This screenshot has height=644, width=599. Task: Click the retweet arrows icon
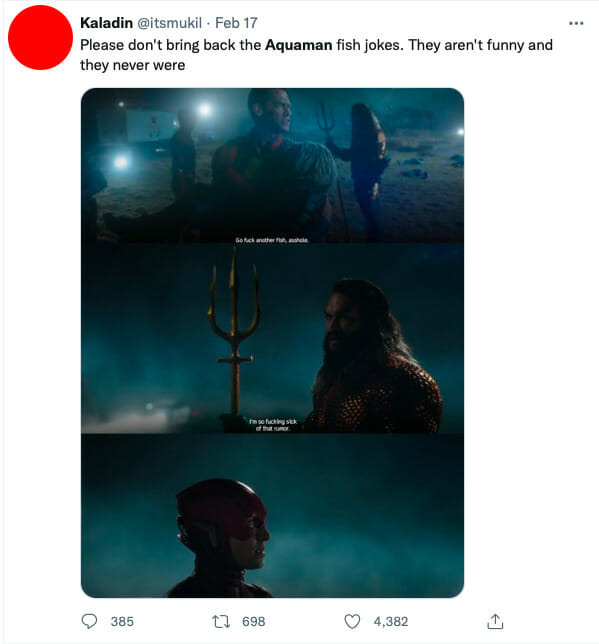click(x=221, y=621)
